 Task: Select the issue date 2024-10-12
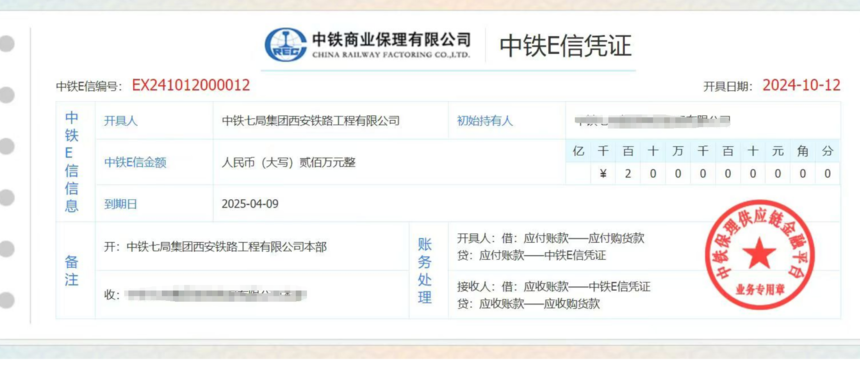click(x=801, y=85)
